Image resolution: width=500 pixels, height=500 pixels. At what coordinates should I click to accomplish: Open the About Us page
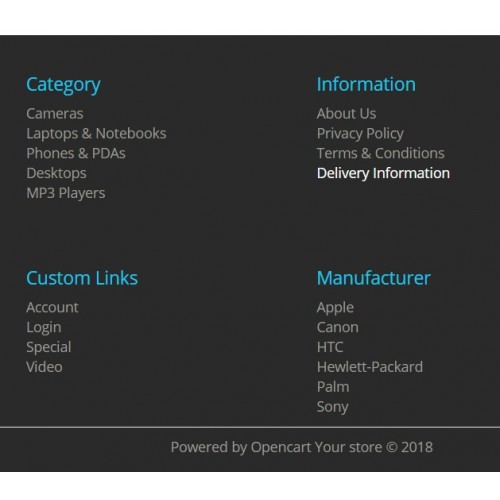[346, 114]
